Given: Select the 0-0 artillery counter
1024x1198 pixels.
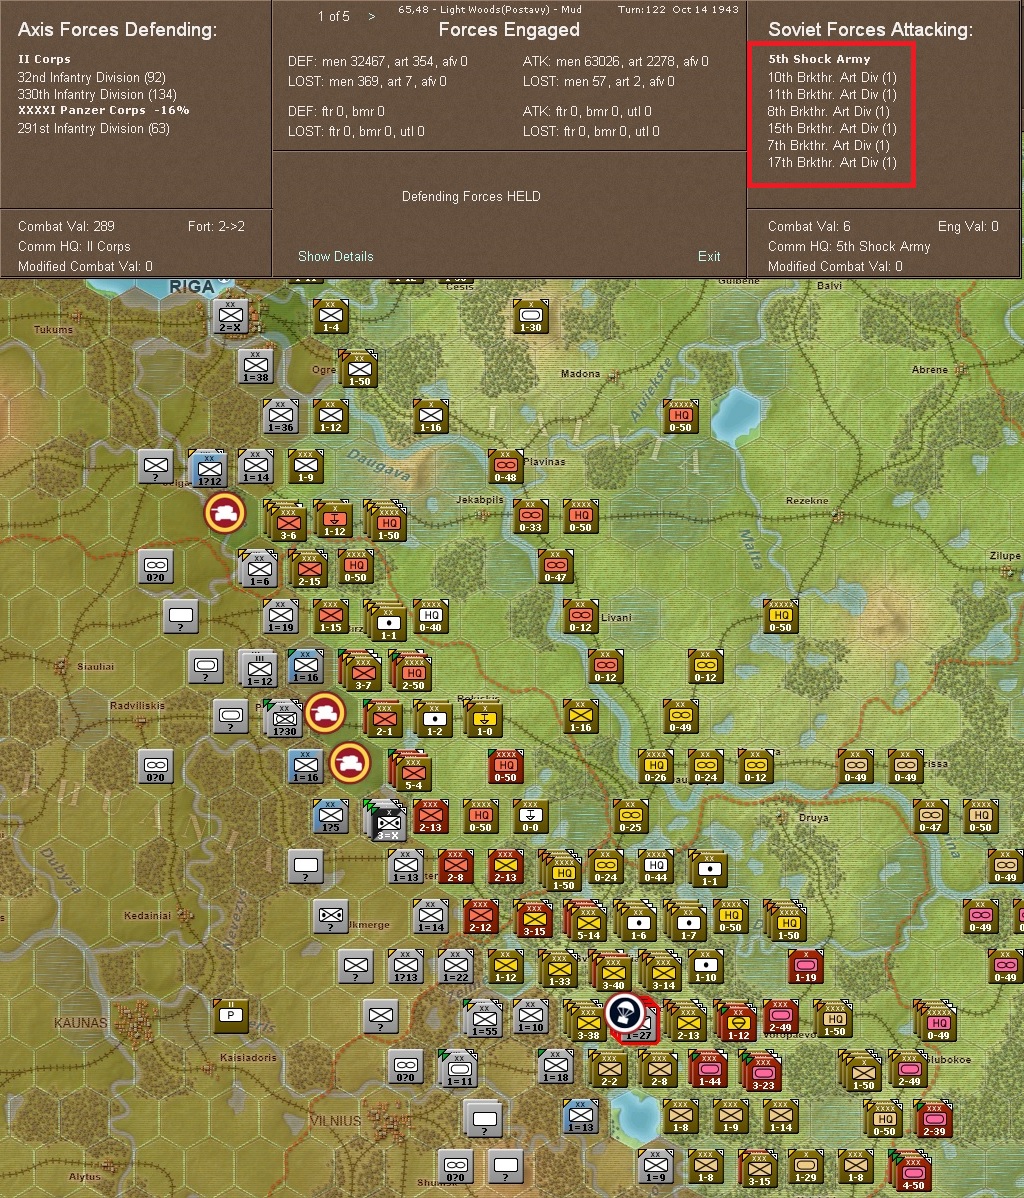Looking at the screenshot, I should (x=530, y=817).
